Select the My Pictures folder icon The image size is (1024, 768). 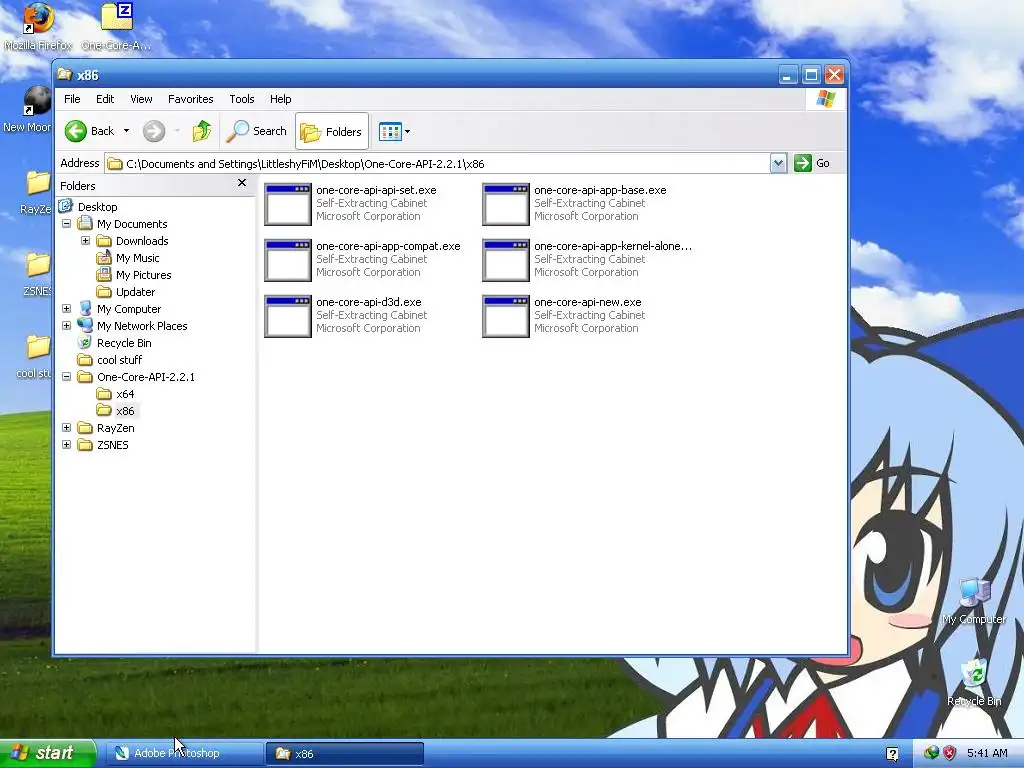[x=104, y=274]
